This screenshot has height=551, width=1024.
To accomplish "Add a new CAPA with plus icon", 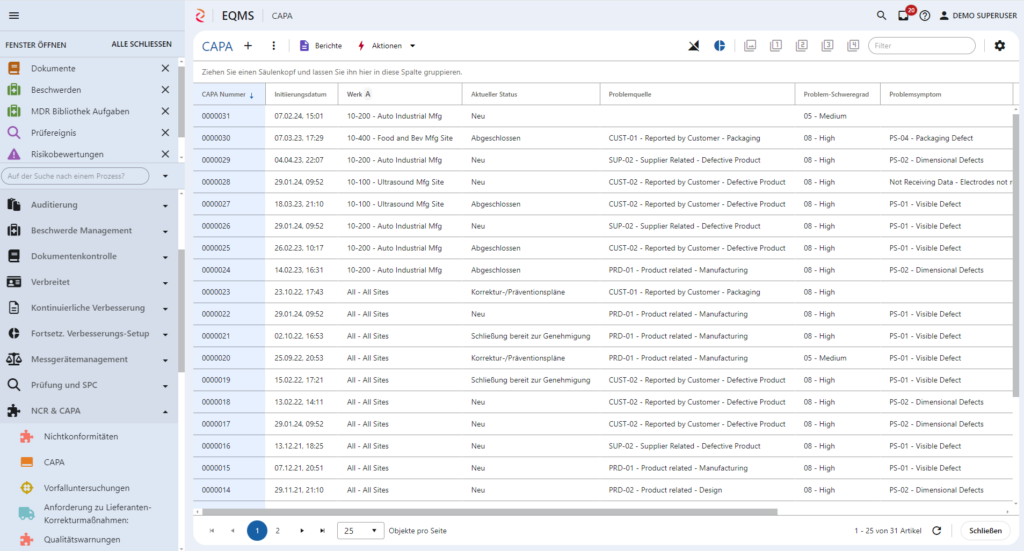I will click(x=248, y=46).
